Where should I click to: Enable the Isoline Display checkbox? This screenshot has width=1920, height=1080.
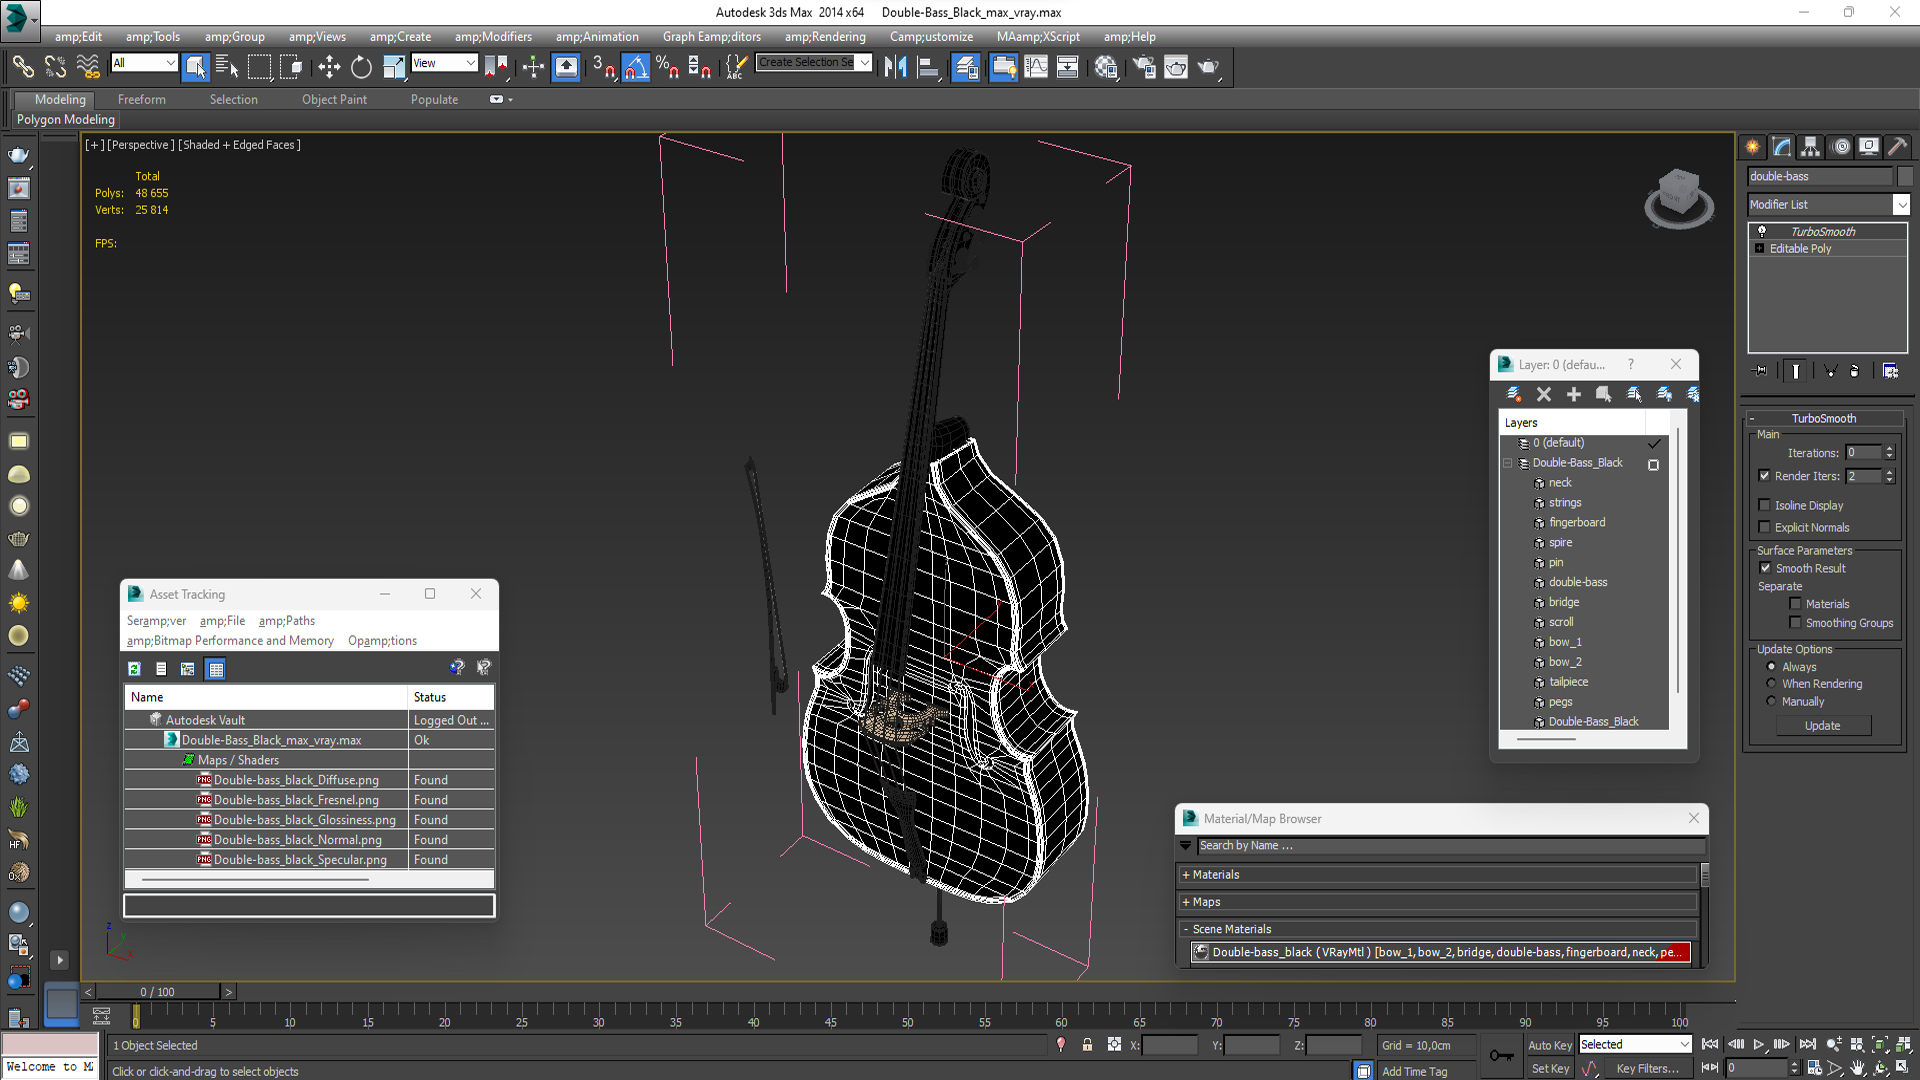click(1765, 505)
